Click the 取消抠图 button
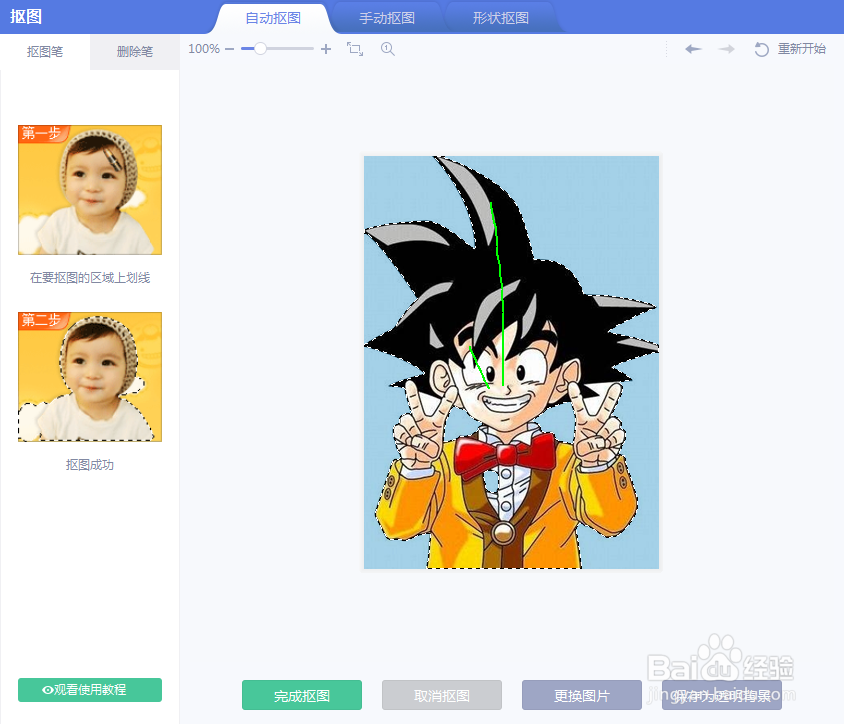This screenshot has height=724, width=844. point(442,695)
